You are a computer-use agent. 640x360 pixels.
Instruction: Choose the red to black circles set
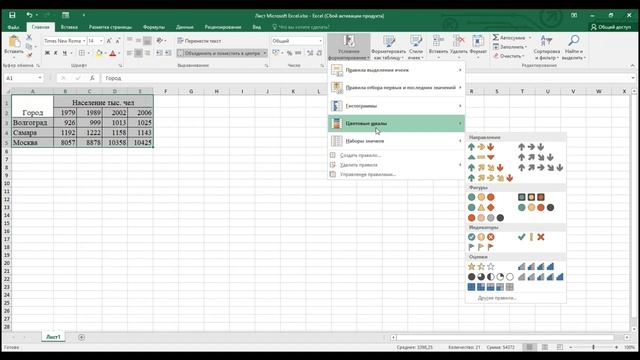pyautogui.click(x=486, y=218)
